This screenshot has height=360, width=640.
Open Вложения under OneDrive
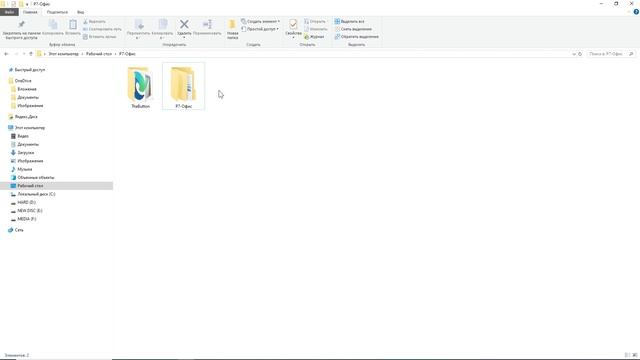(27, 89)
